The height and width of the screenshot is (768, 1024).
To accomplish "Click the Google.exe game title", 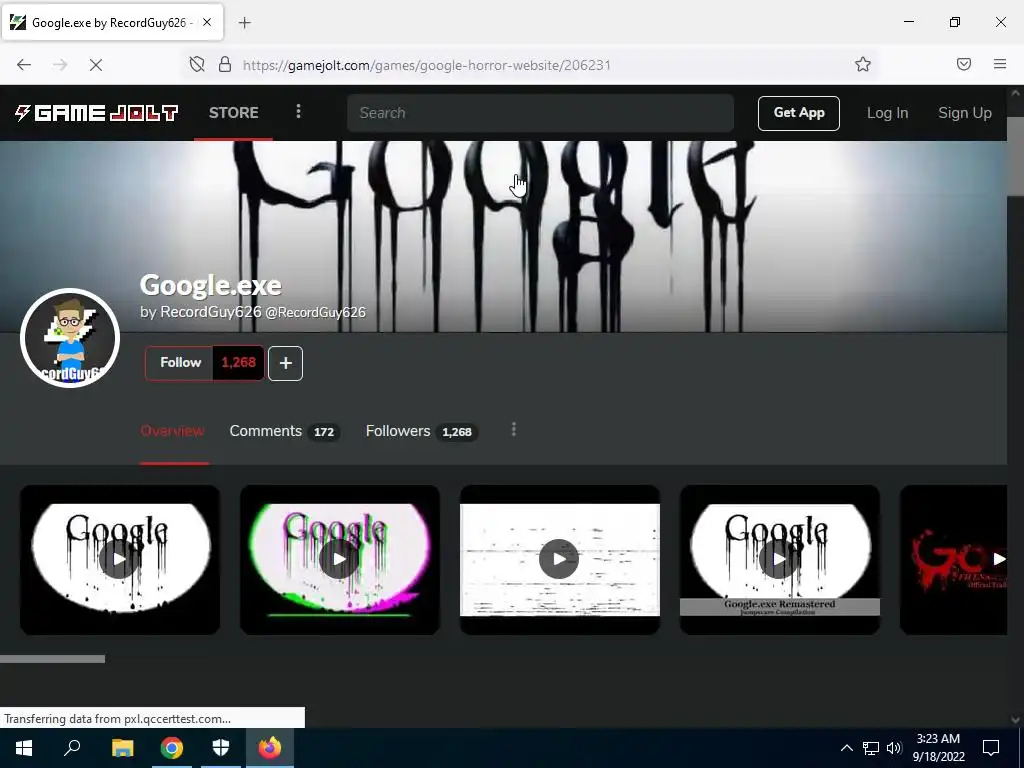I will tap(210, 285).
